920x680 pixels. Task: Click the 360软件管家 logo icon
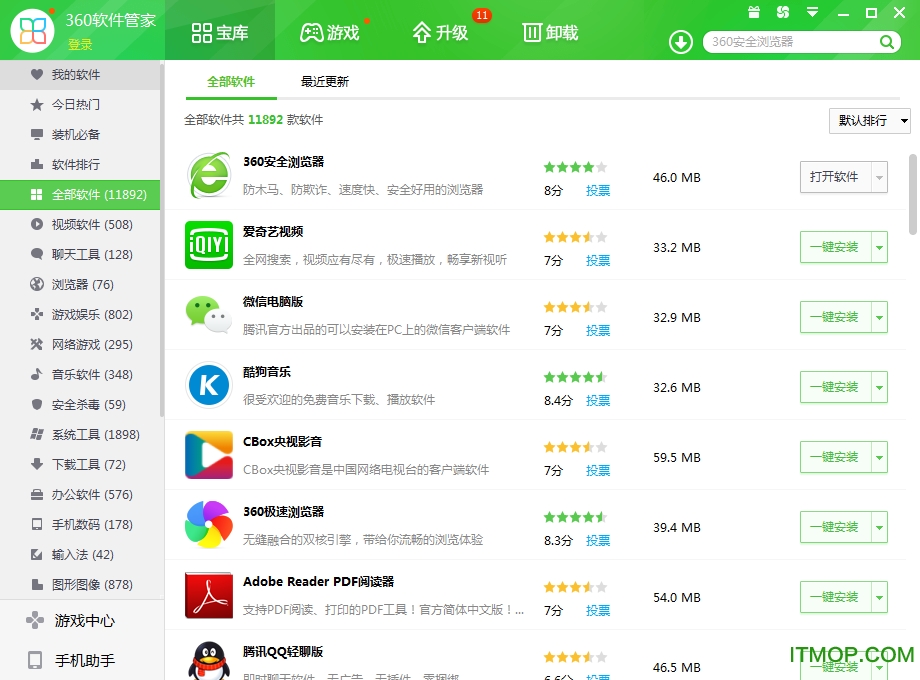(32, 30)
